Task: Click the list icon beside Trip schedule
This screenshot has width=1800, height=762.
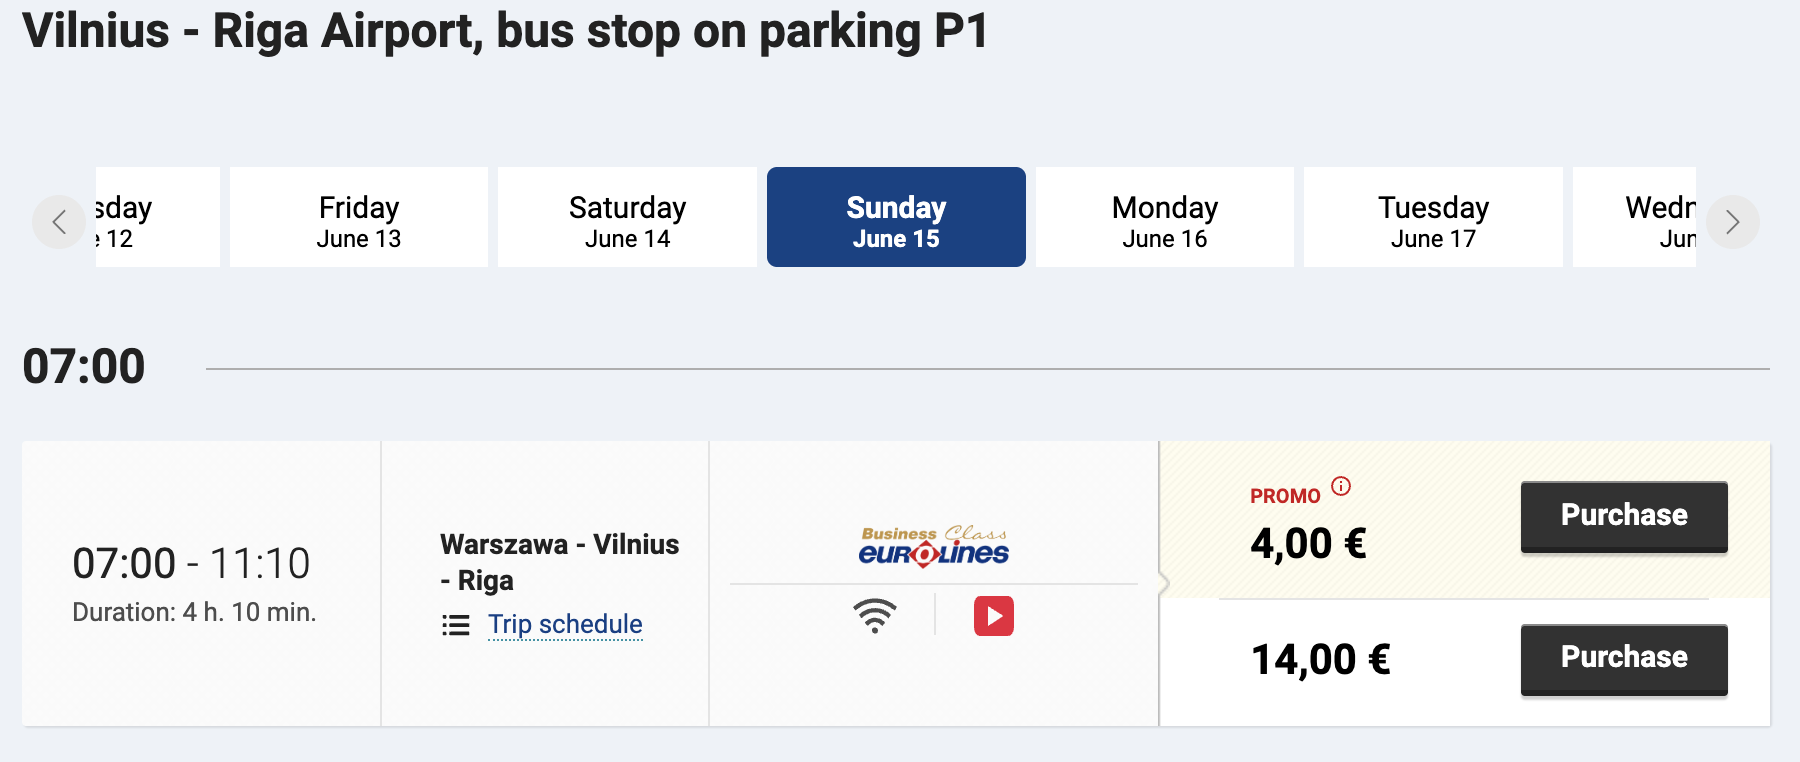Action: click(x=456, y=625)
